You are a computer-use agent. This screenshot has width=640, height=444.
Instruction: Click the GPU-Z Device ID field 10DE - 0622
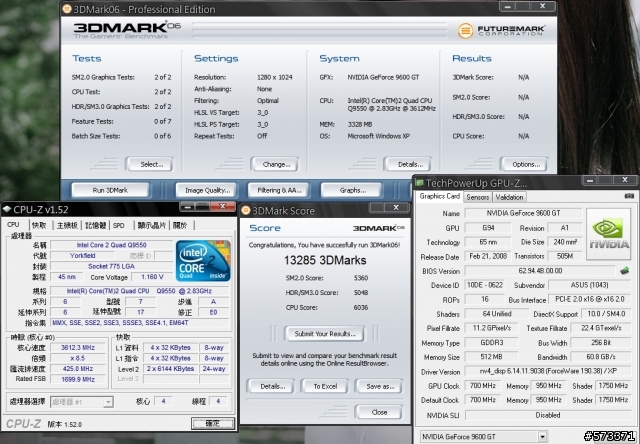(x=485, y=285)
